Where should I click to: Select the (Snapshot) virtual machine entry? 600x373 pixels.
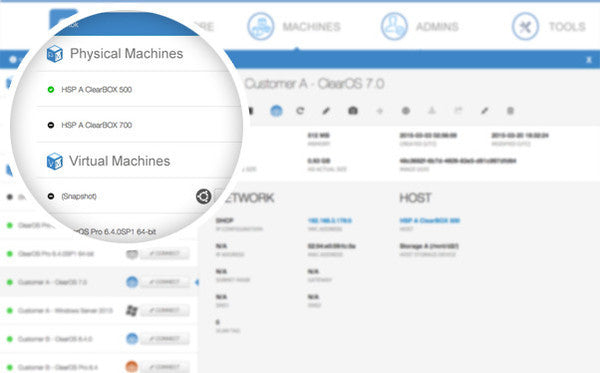(79, 196)
